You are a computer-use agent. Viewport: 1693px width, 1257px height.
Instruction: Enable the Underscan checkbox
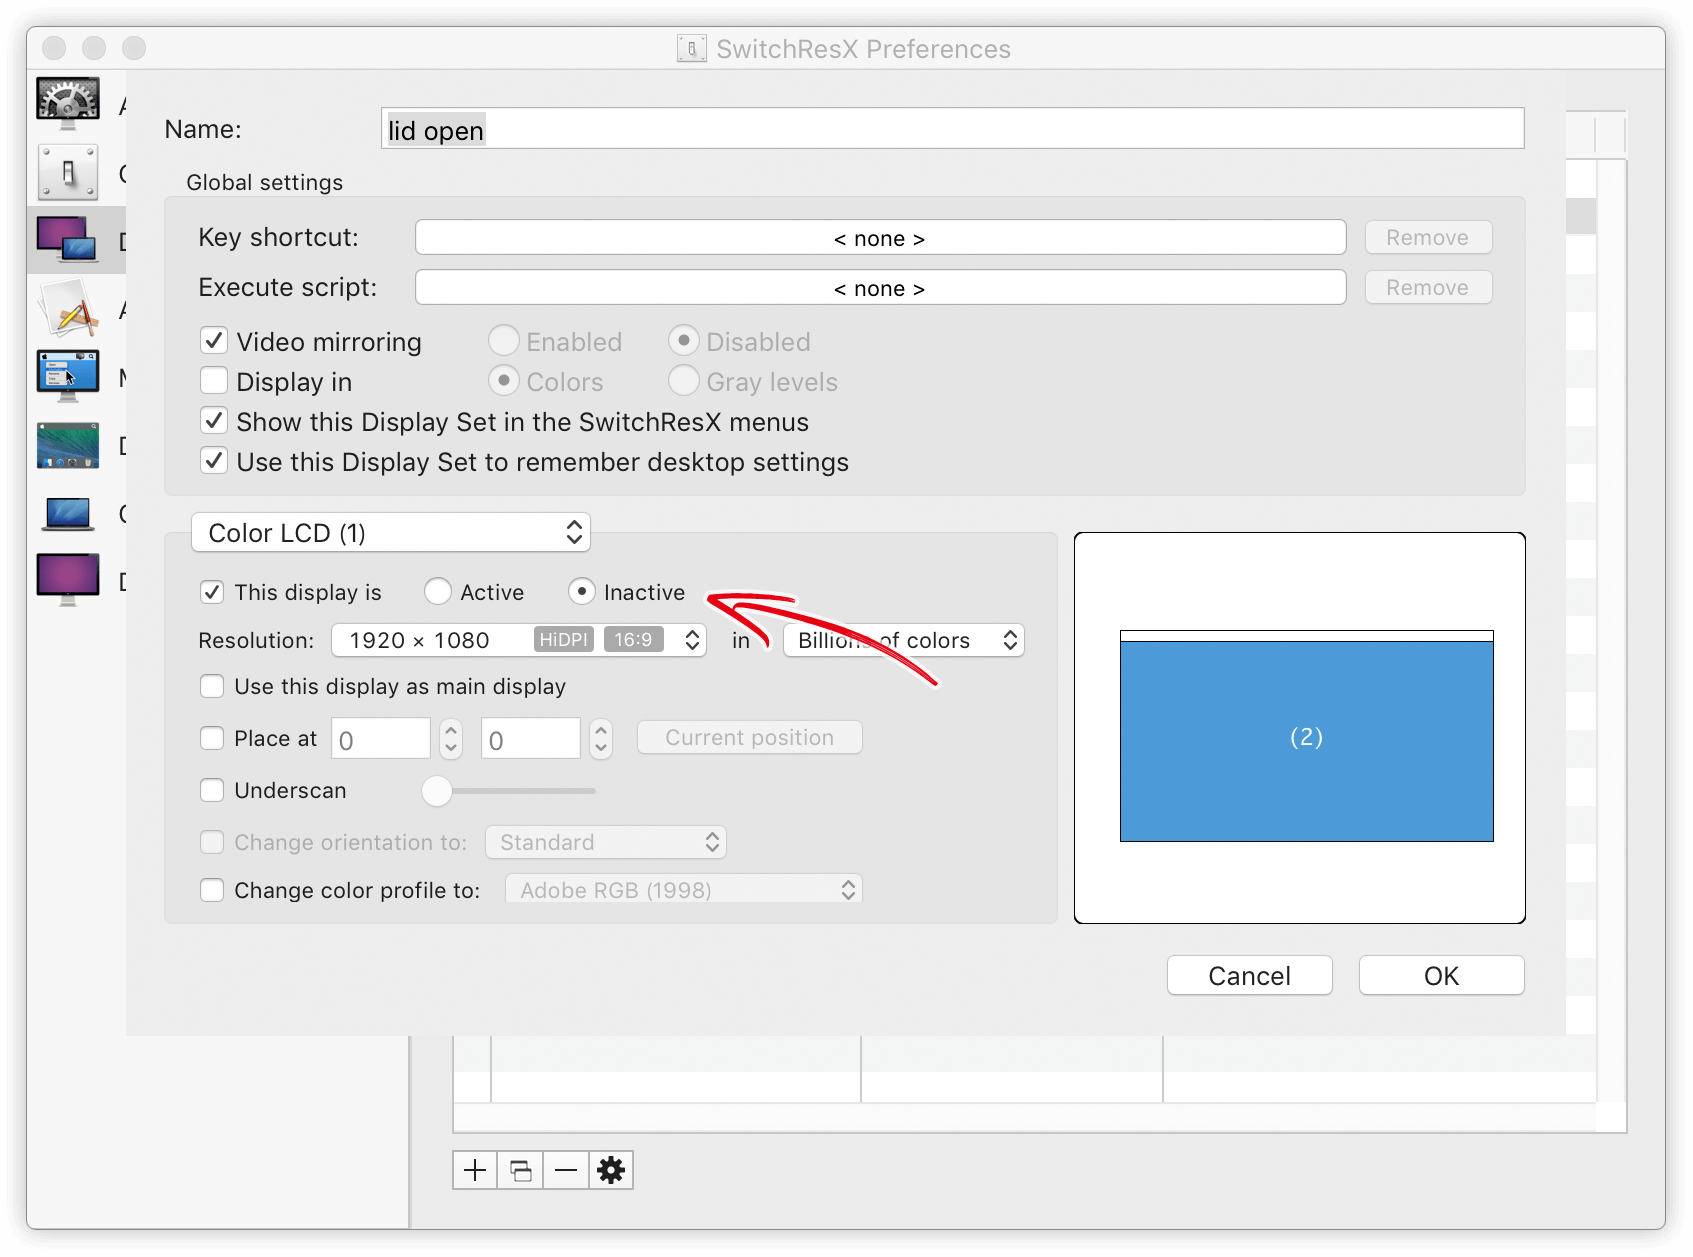[x=212, y=790]
